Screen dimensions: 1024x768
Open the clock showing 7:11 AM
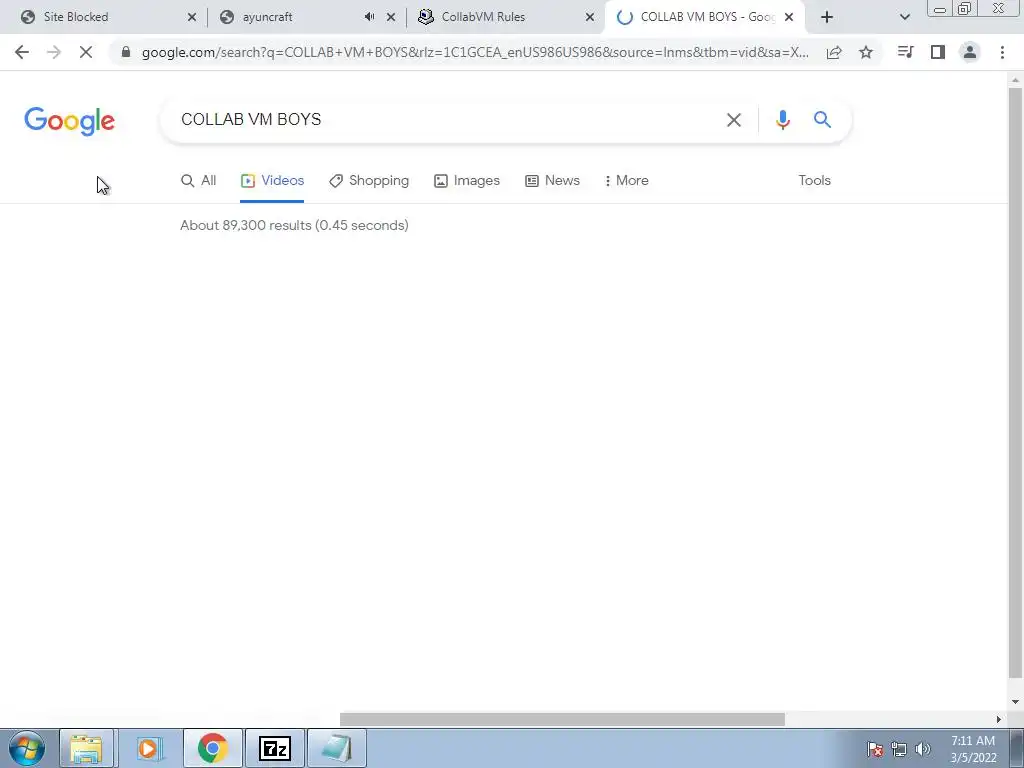pyautogui.click(x=973, y=749)
